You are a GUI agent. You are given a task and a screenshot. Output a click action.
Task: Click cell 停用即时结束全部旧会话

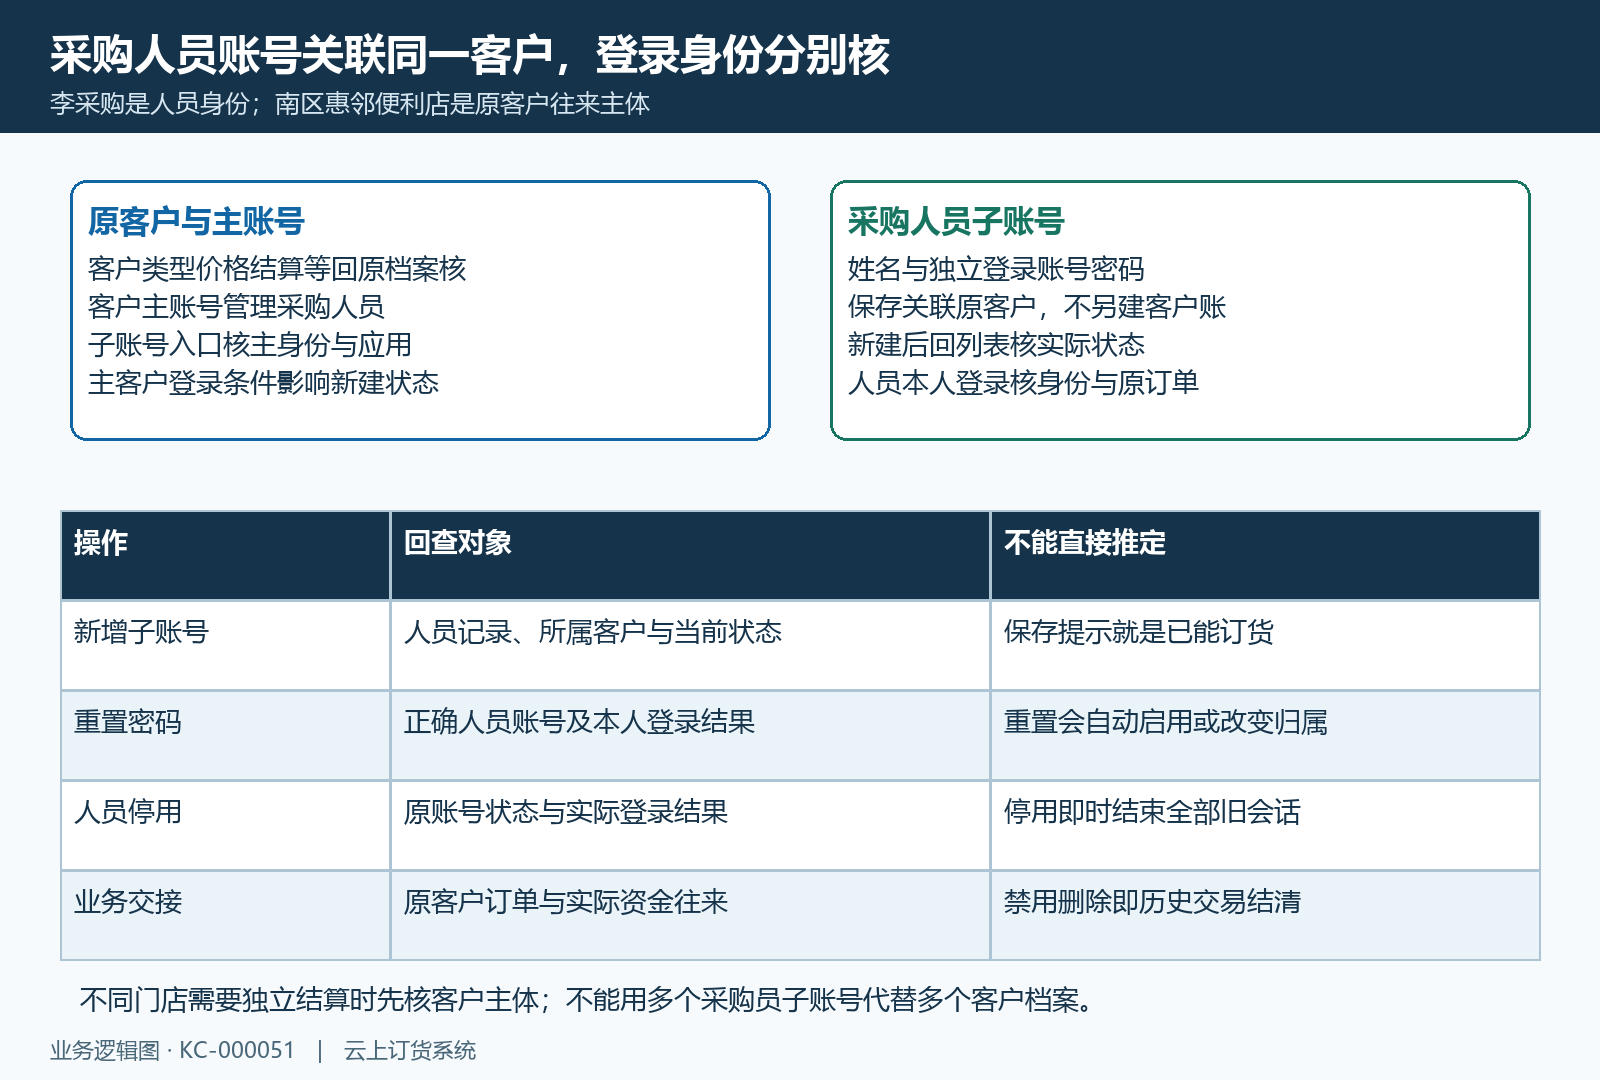tap(1265, 825)
